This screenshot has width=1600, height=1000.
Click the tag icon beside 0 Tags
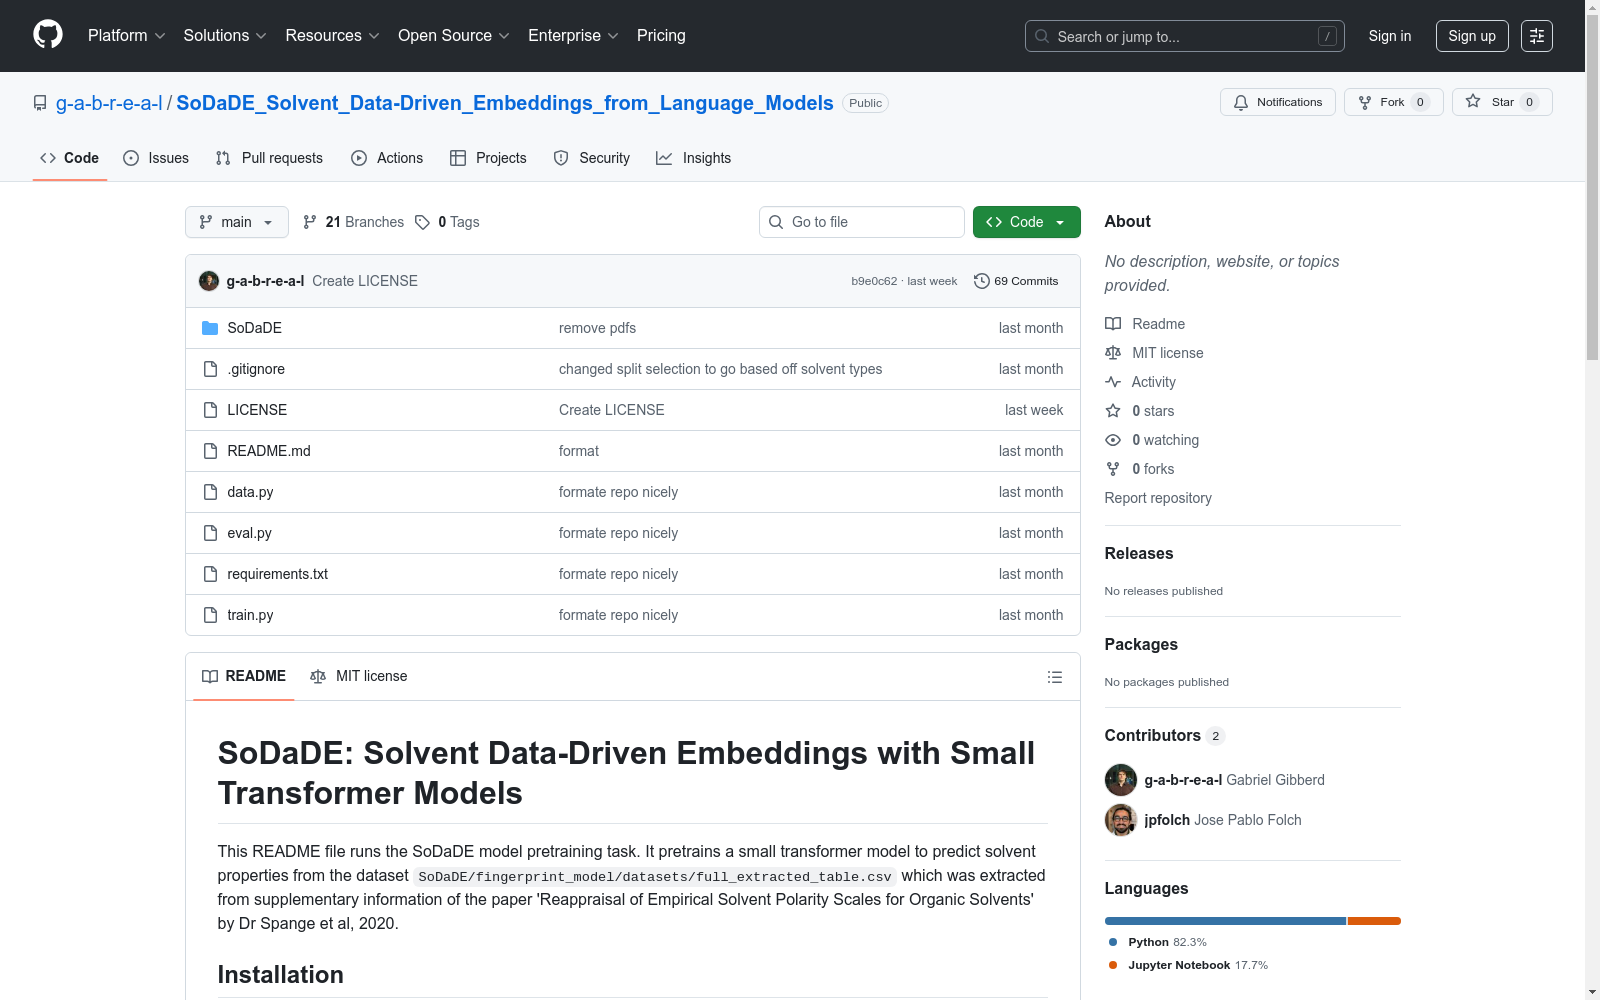[x=423, y=222]
